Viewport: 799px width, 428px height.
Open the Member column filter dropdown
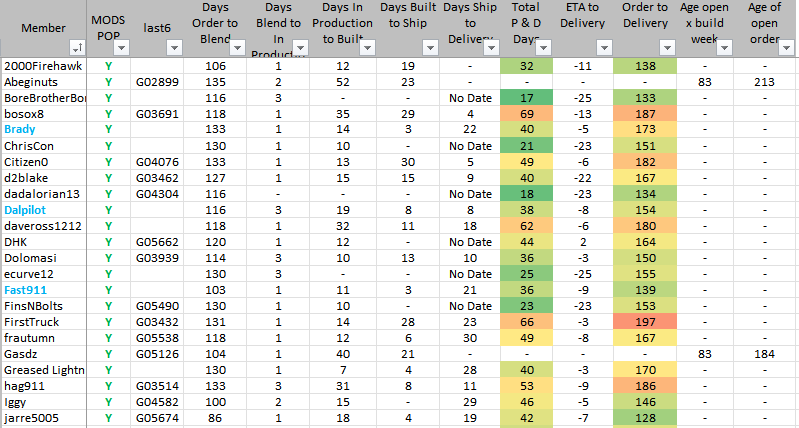click(77, 48)
